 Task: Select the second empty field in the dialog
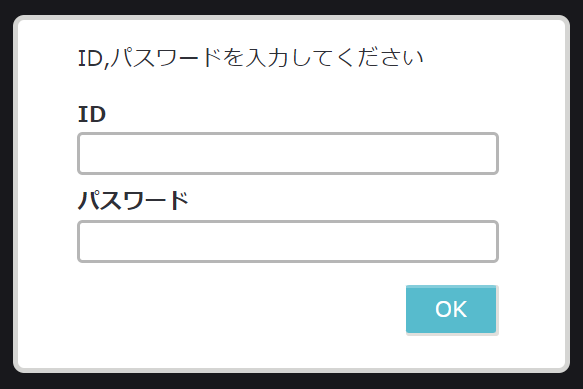point(288,241)
